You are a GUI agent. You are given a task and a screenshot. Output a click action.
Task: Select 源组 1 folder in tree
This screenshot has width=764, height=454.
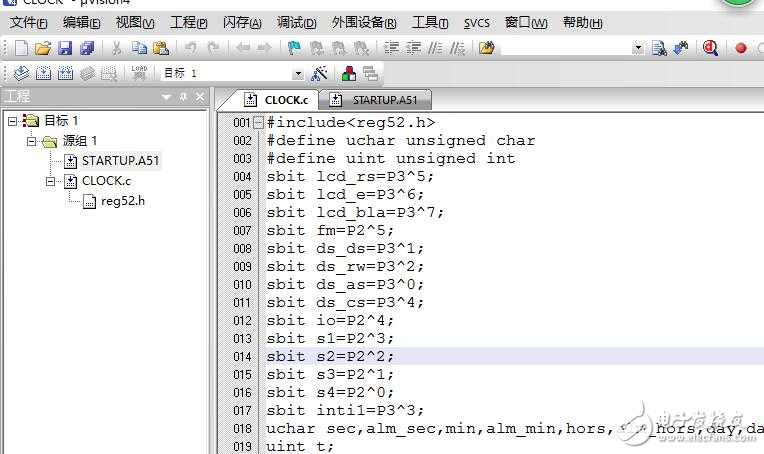tap(79, 141)
